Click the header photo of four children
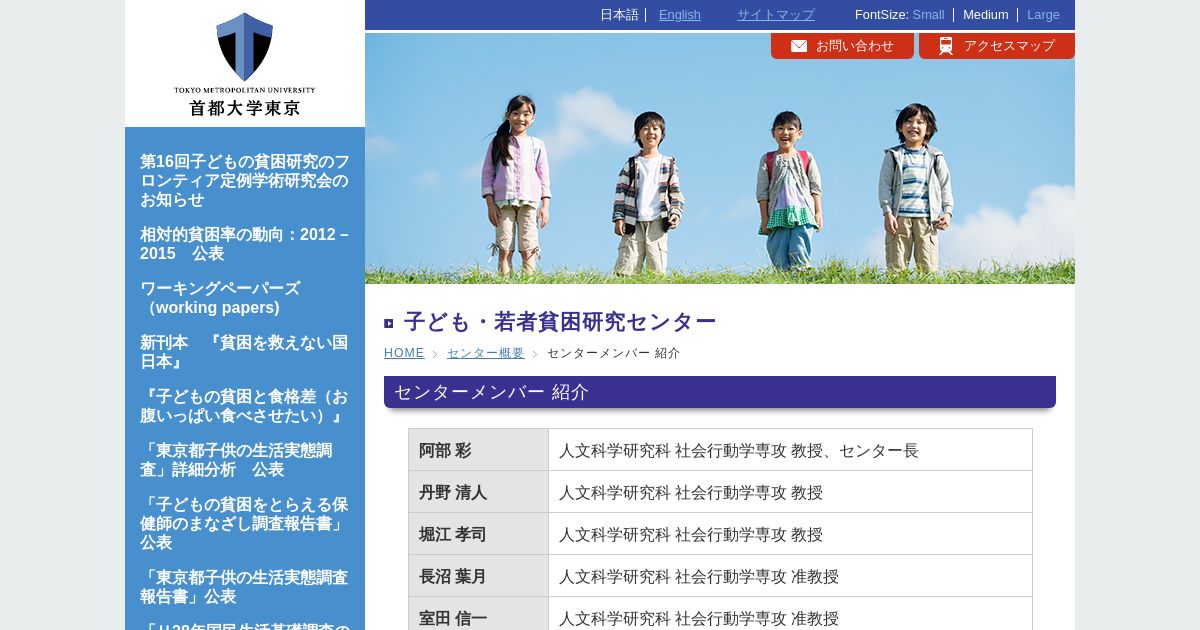This screenshot has height=630, width=1200. coord(720,158)
